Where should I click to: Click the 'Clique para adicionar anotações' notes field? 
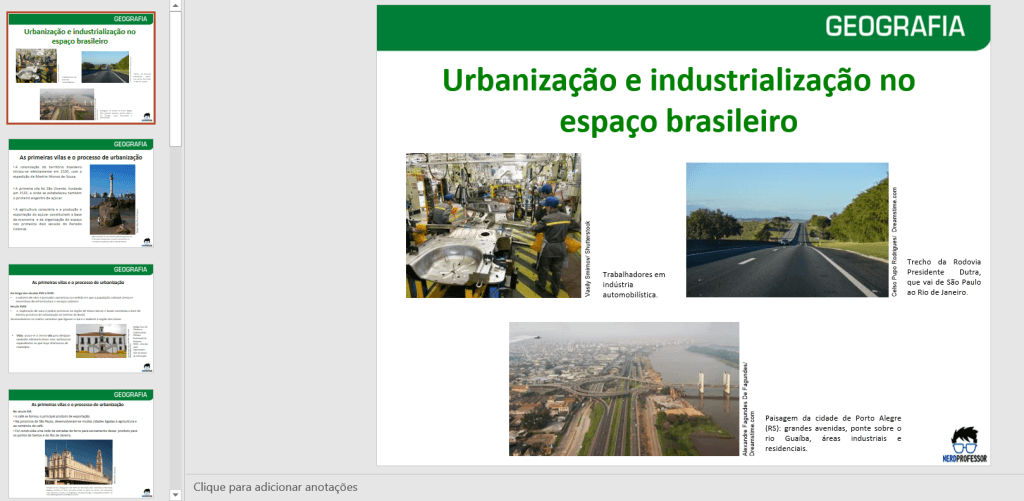click(276, 487)
